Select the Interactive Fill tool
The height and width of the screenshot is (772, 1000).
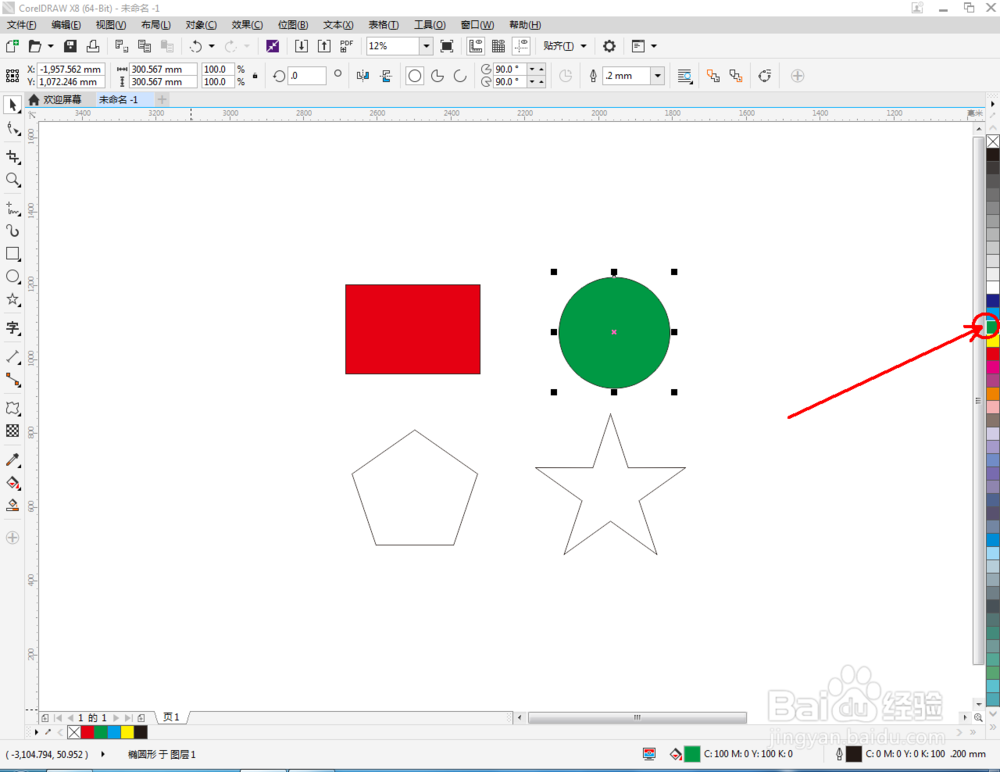pyautogui.click(x=13, y=483)
